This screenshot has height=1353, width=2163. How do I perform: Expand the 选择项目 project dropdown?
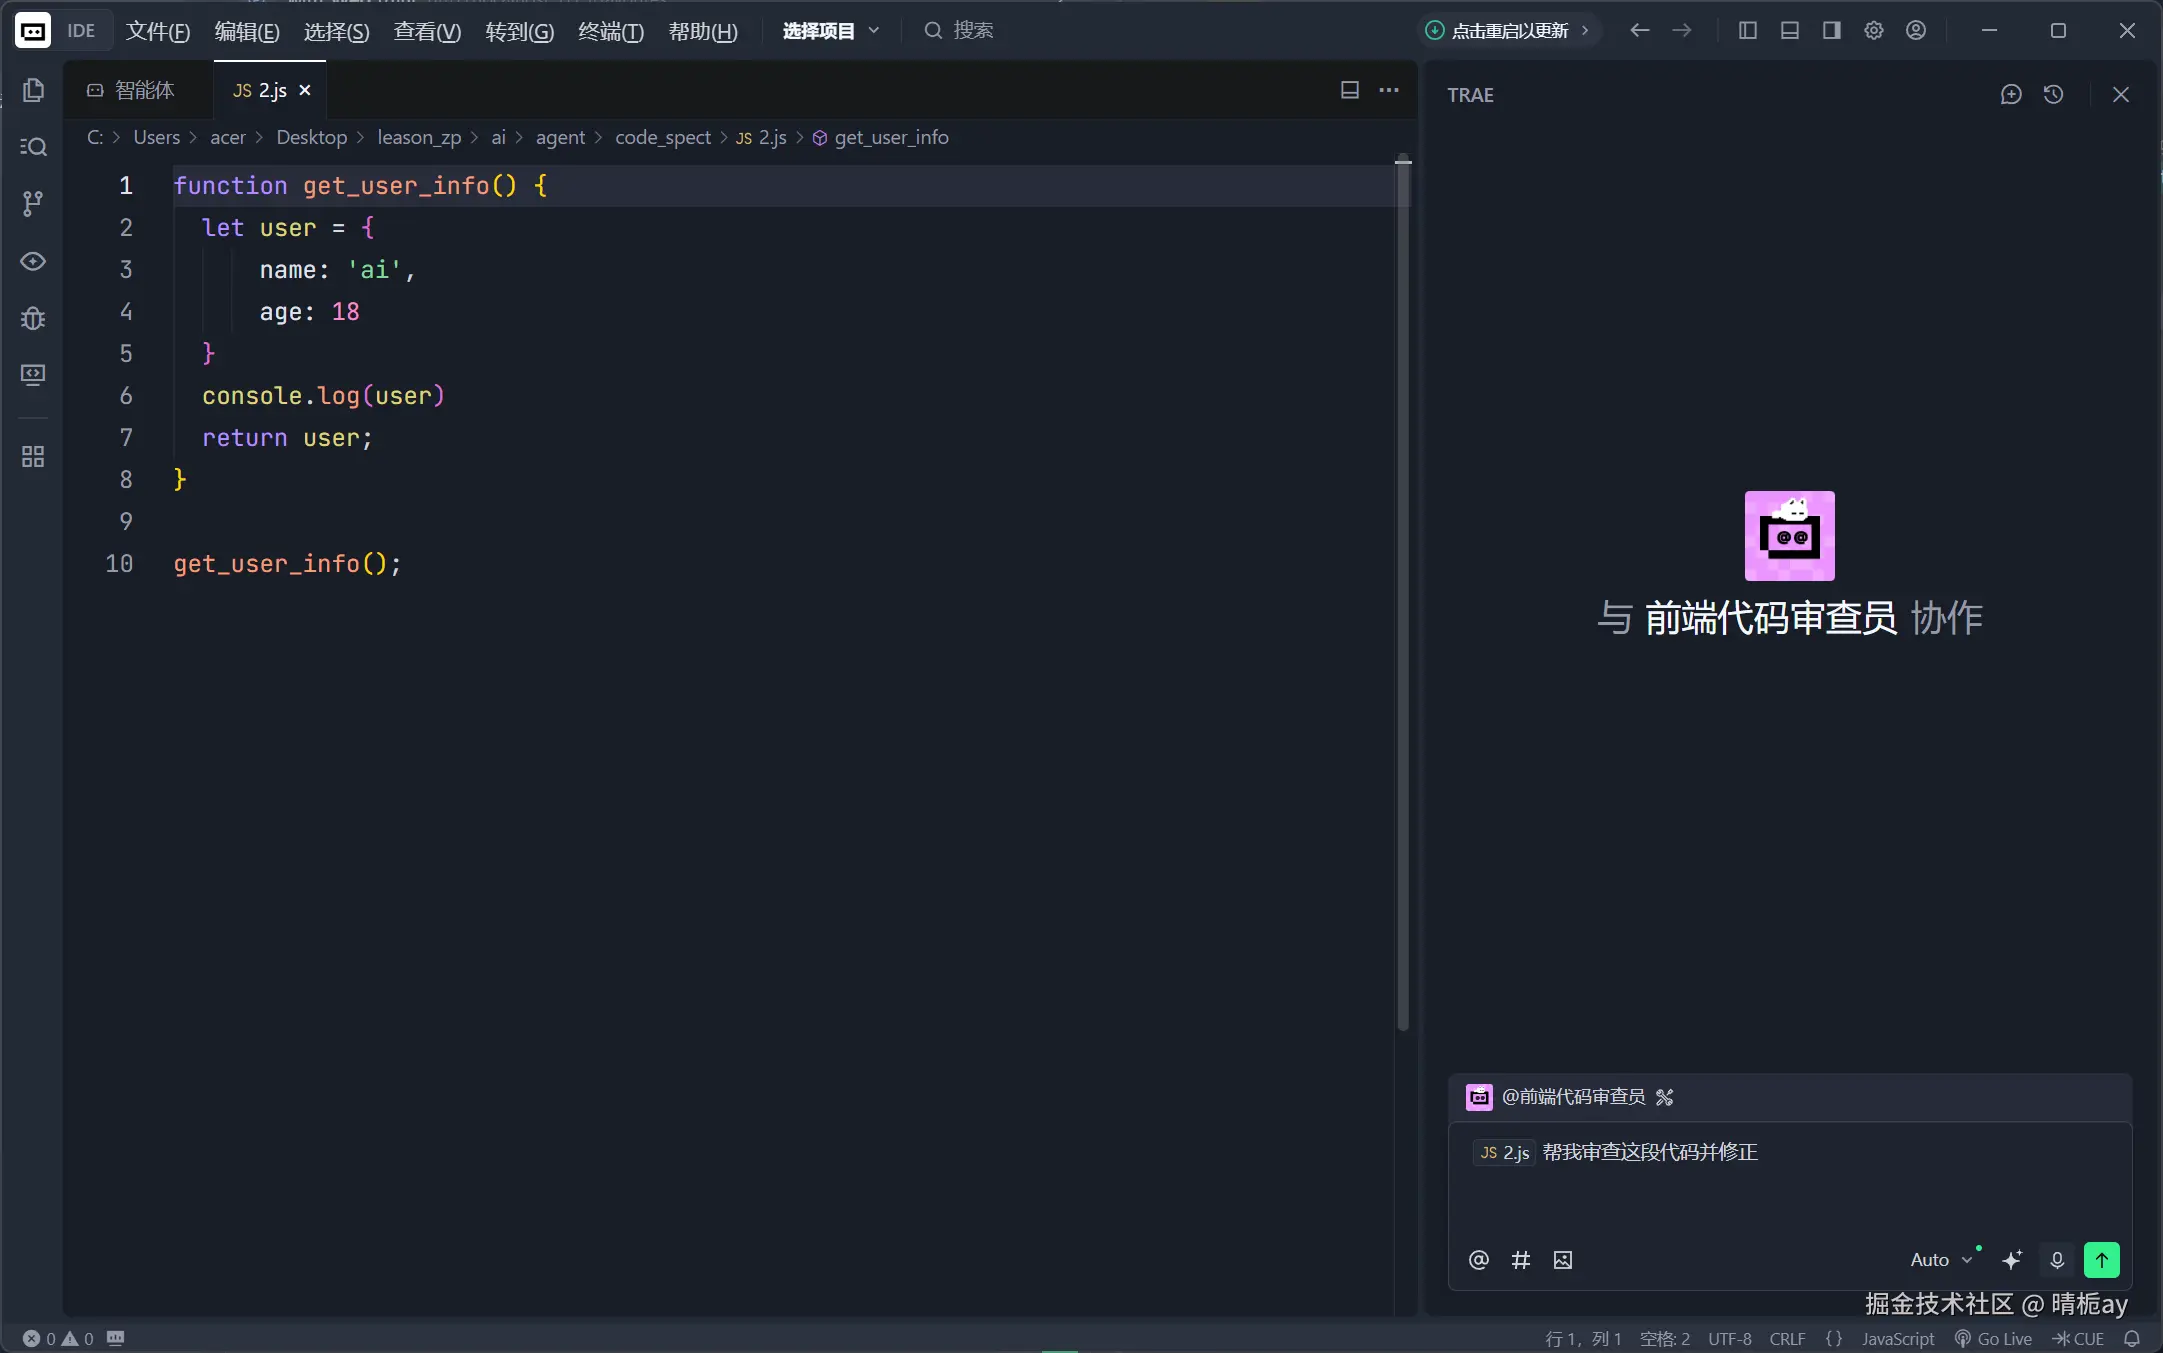coord(830,30)
